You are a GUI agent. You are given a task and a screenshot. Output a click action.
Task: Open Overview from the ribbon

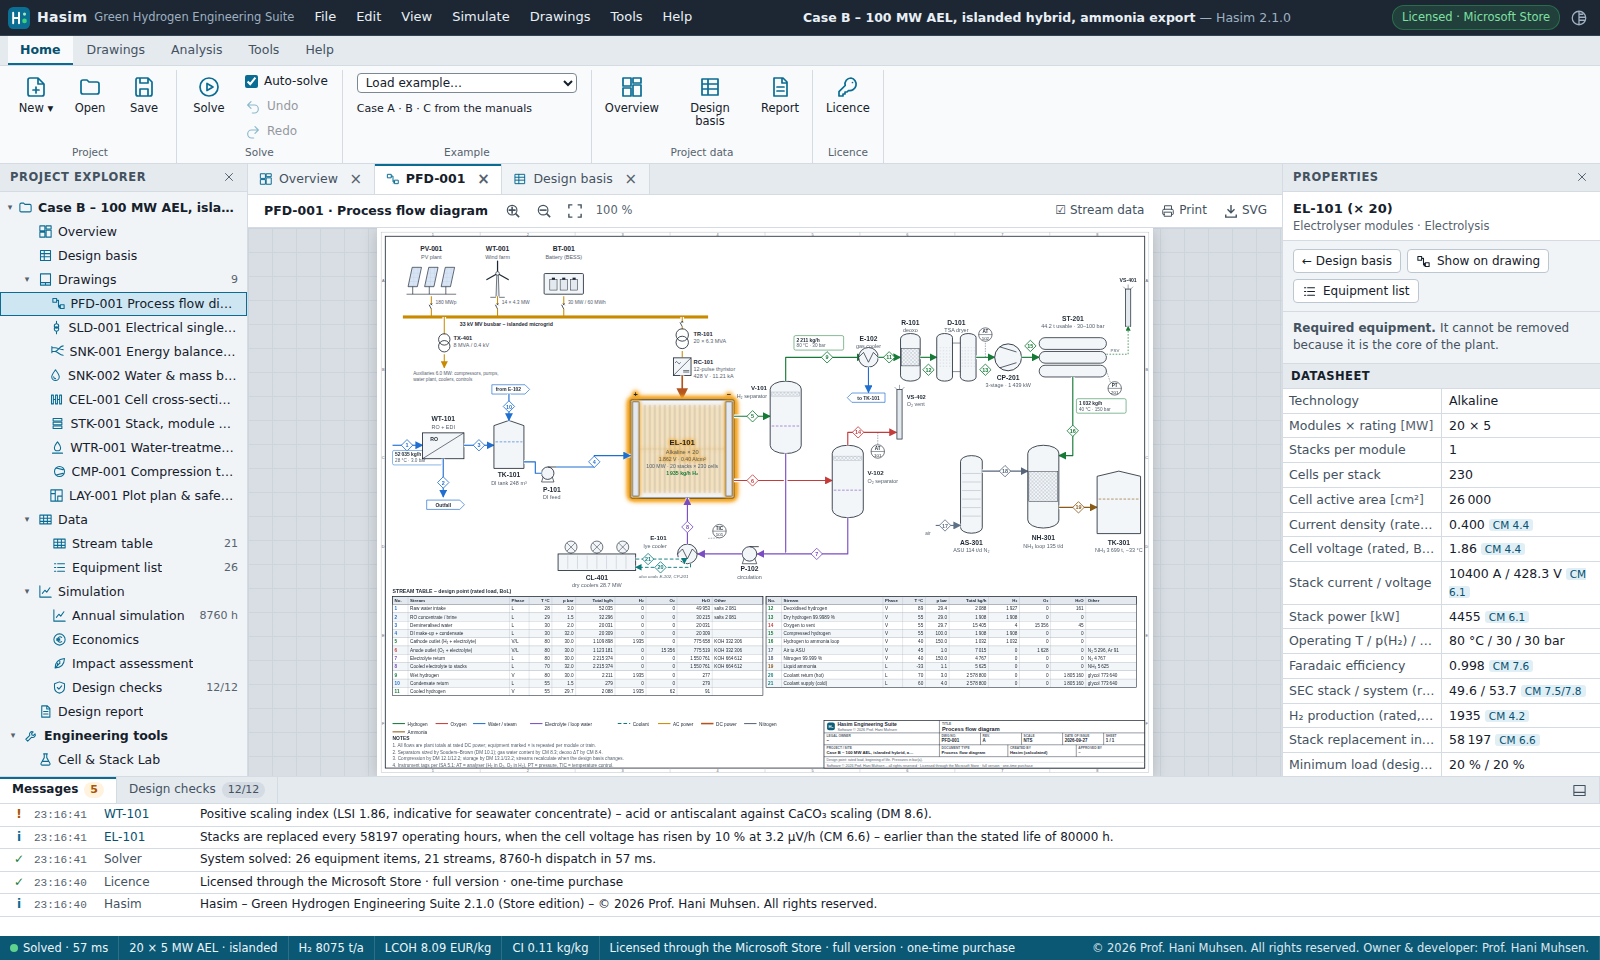click(x=632, y=95)
